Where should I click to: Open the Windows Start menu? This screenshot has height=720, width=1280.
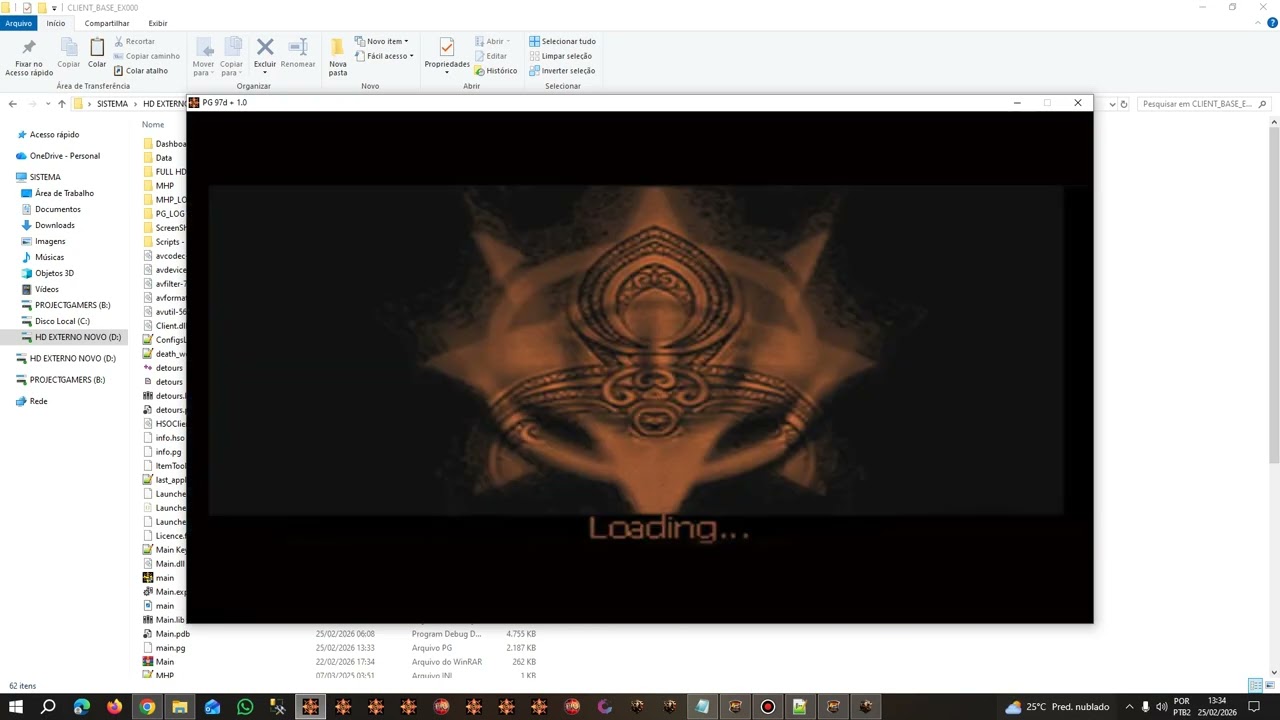16,707
